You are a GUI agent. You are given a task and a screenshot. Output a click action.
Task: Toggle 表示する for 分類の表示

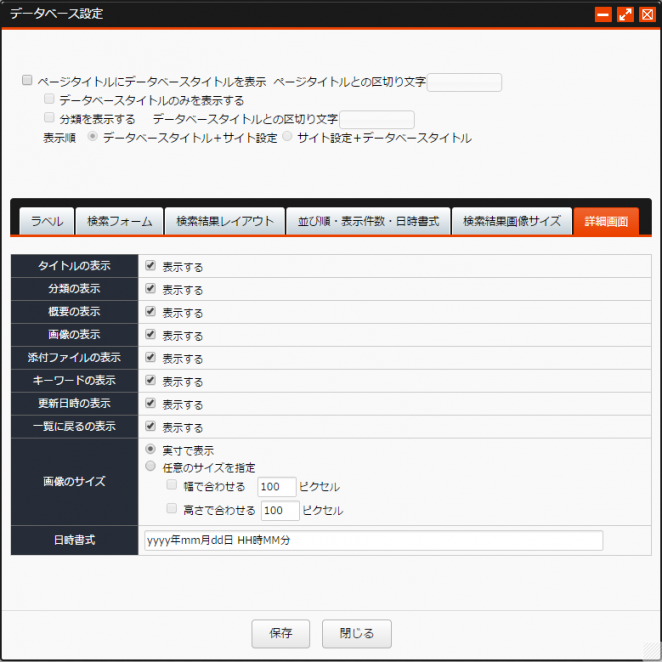[x=150, y=288]
